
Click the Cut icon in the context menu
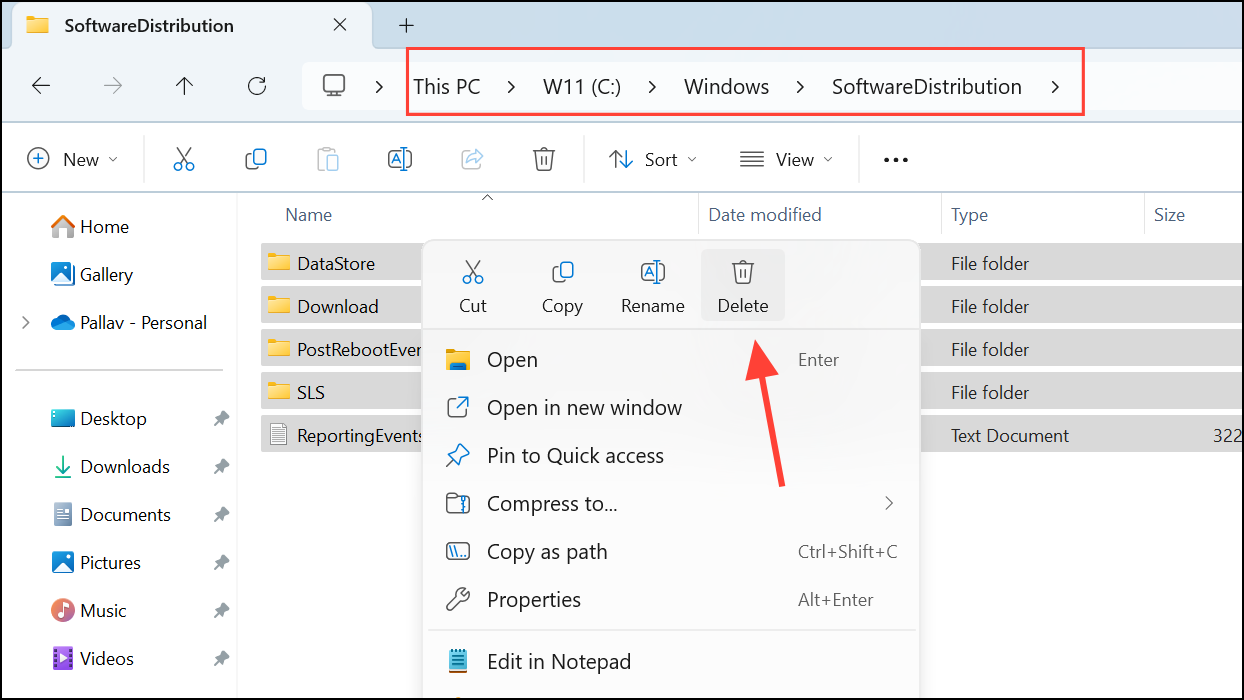[472, 284]
